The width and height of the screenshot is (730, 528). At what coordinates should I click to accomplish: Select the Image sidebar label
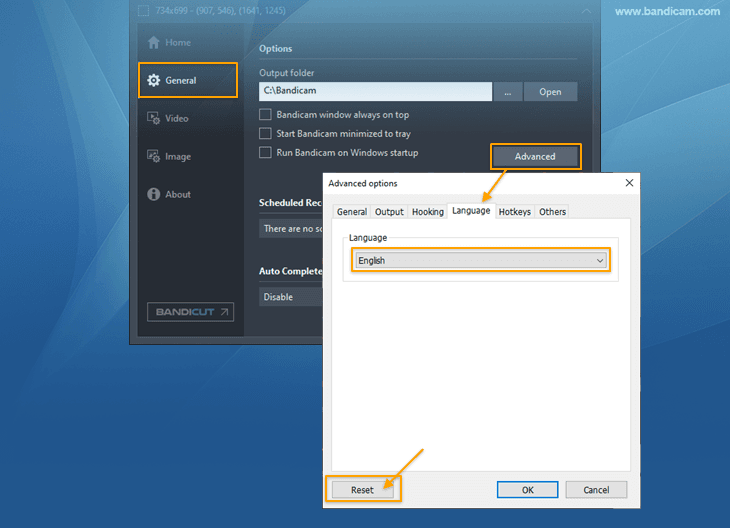tap(178, 157)
